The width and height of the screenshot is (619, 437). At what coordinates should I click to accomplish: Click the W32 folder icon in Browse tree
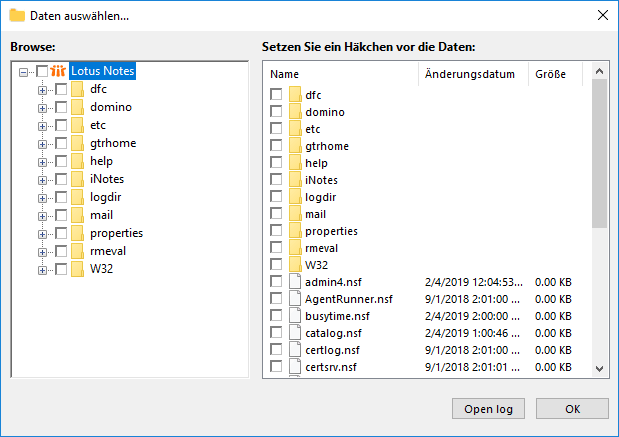[x=77, y=269]
